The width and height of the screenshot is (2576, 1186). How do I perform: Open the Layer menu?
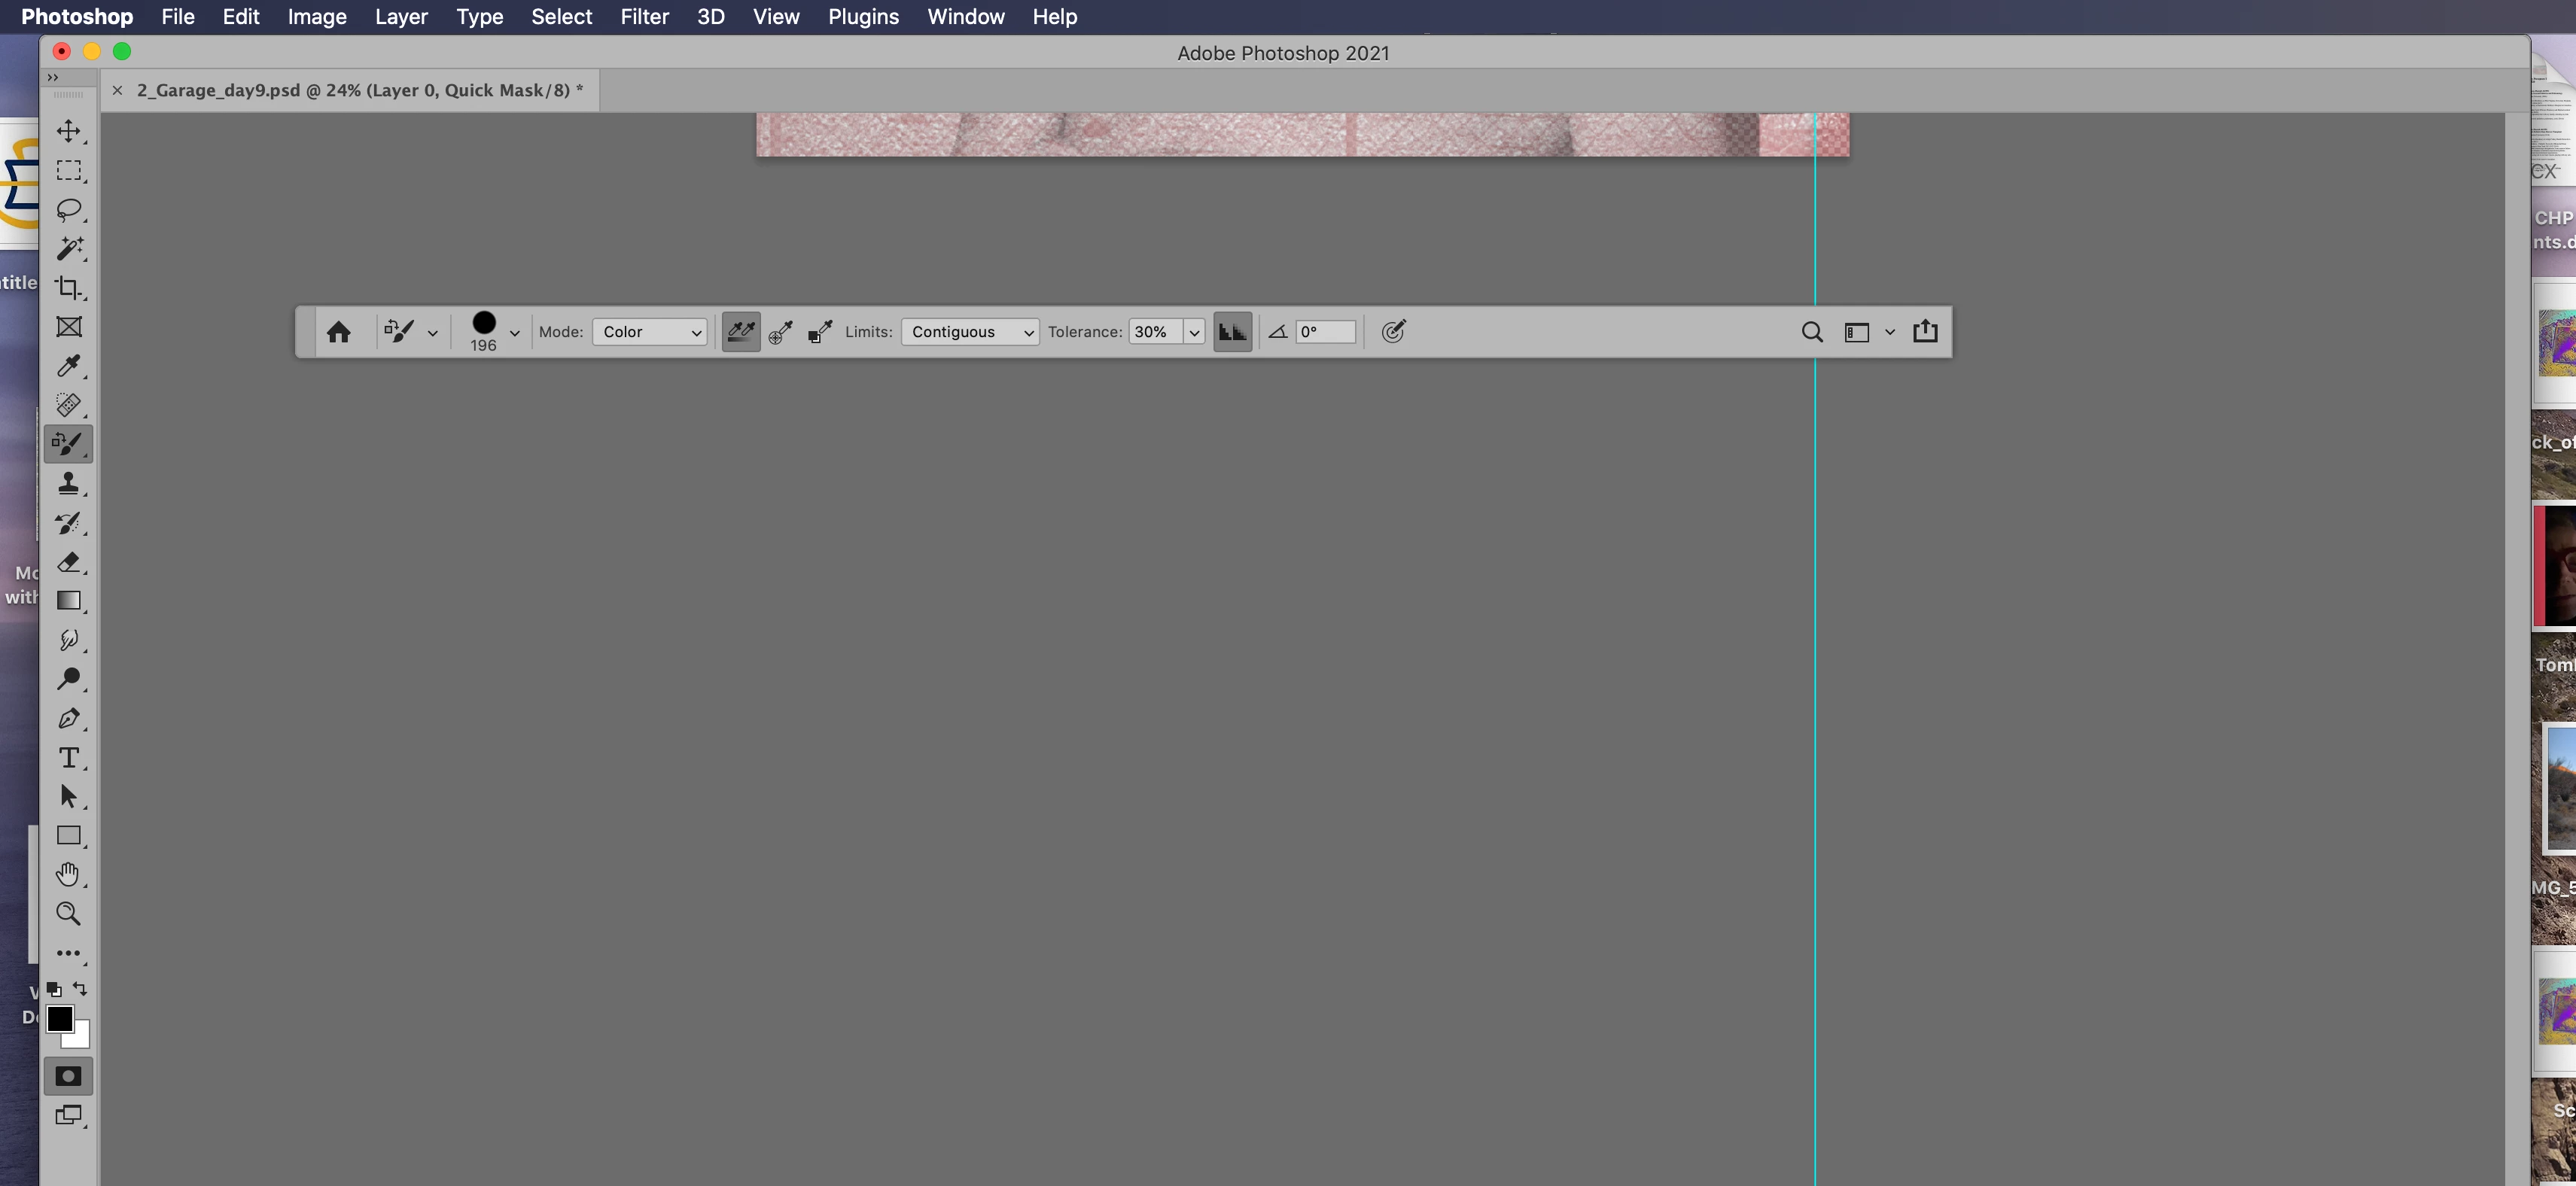401,17
